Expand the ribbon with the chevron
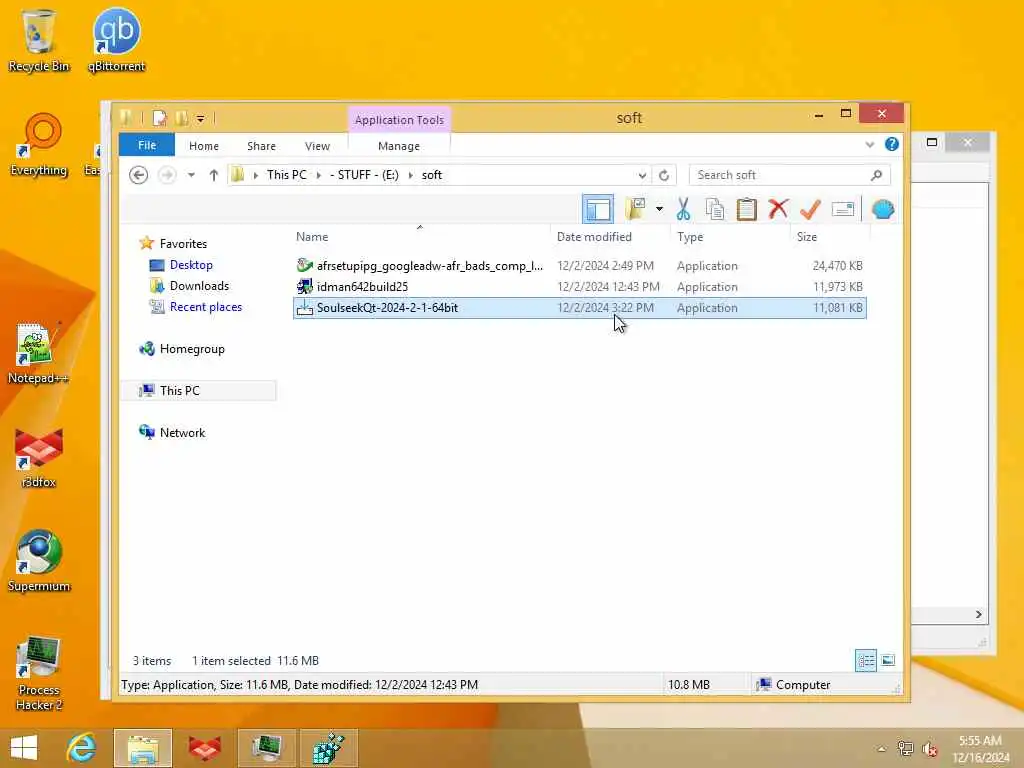 pos(869,144)
